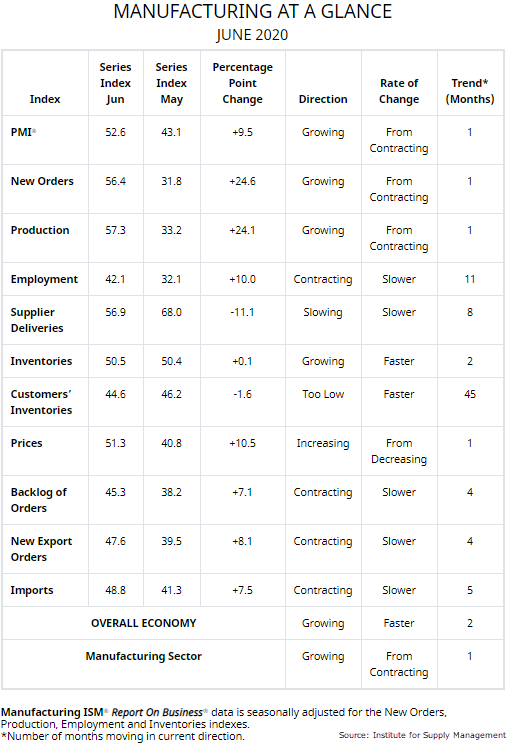Select the New Export Orders label

pyautogui.click(x=41, y=549)
